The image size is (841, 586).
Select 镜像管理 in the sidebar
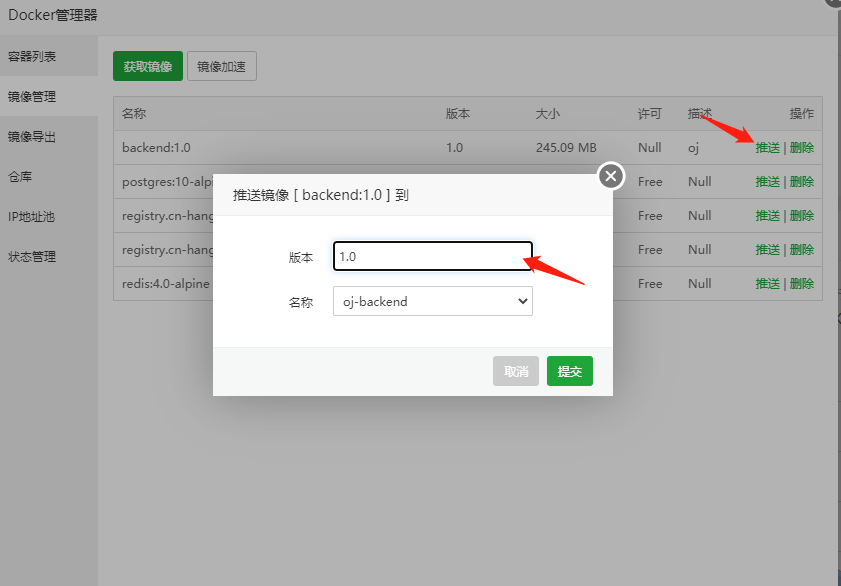pyautogui.click(x=32, y=97)
